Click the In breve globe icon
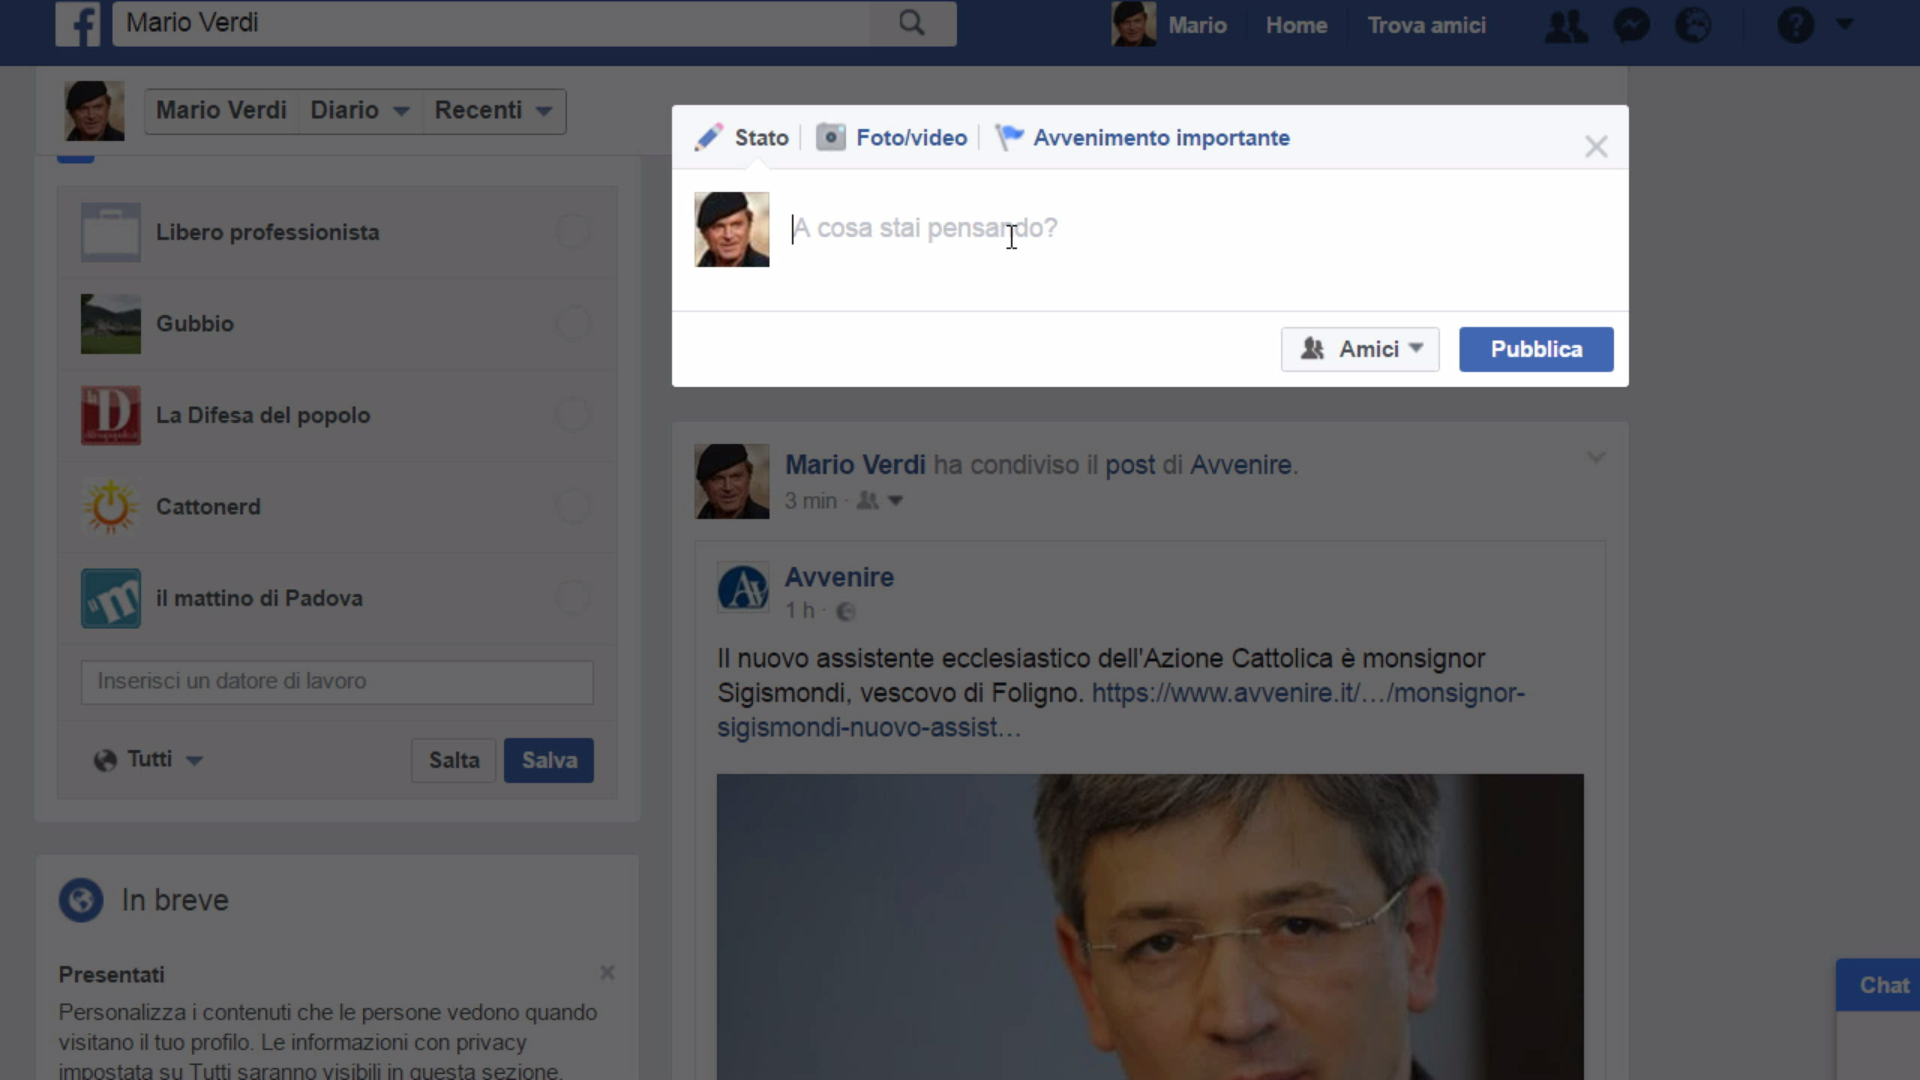The height and width of the screenshot is (1080, 1920). (81, 900)
